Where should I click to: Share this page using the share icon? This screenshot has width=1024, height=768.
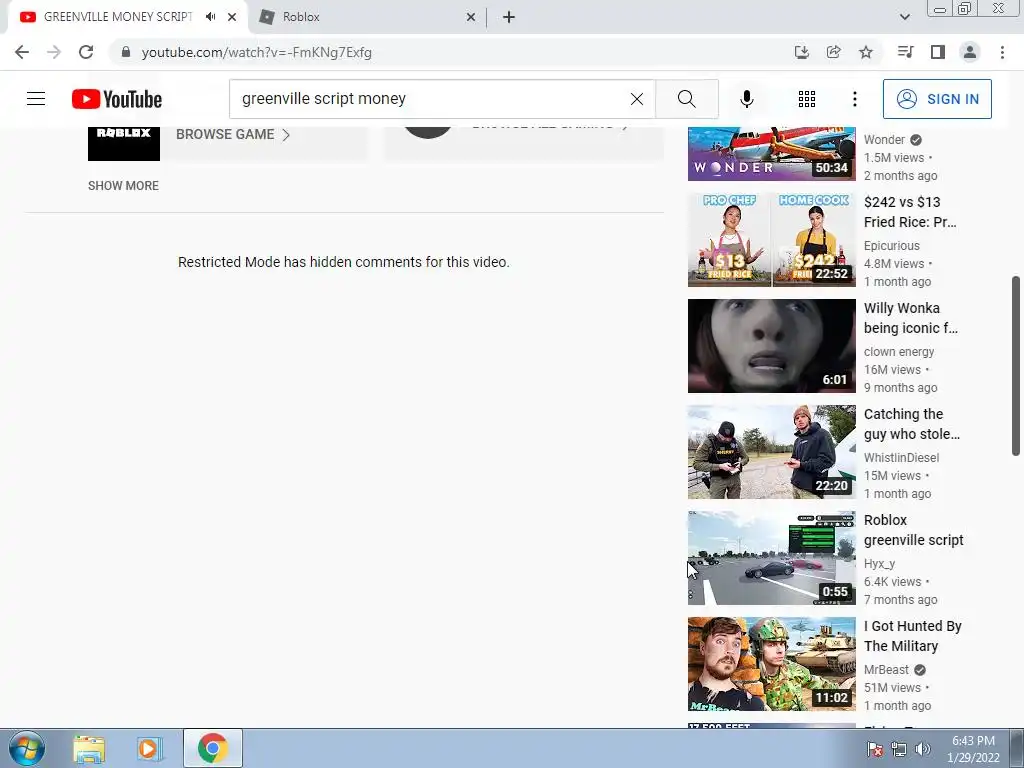pos(834,52)
